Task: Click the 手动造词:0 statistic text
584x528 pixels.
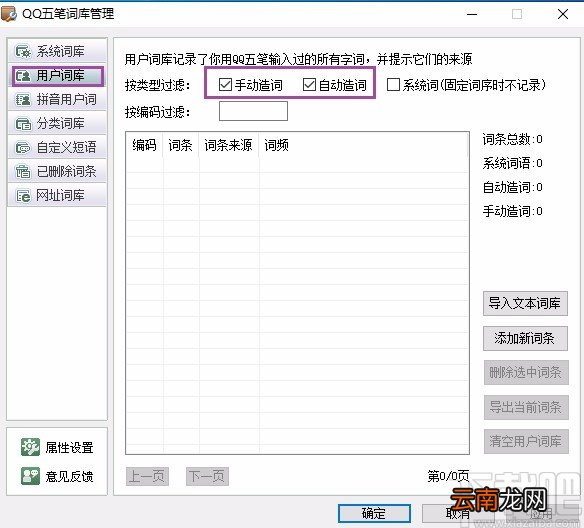Action: [x=512, y=211]
